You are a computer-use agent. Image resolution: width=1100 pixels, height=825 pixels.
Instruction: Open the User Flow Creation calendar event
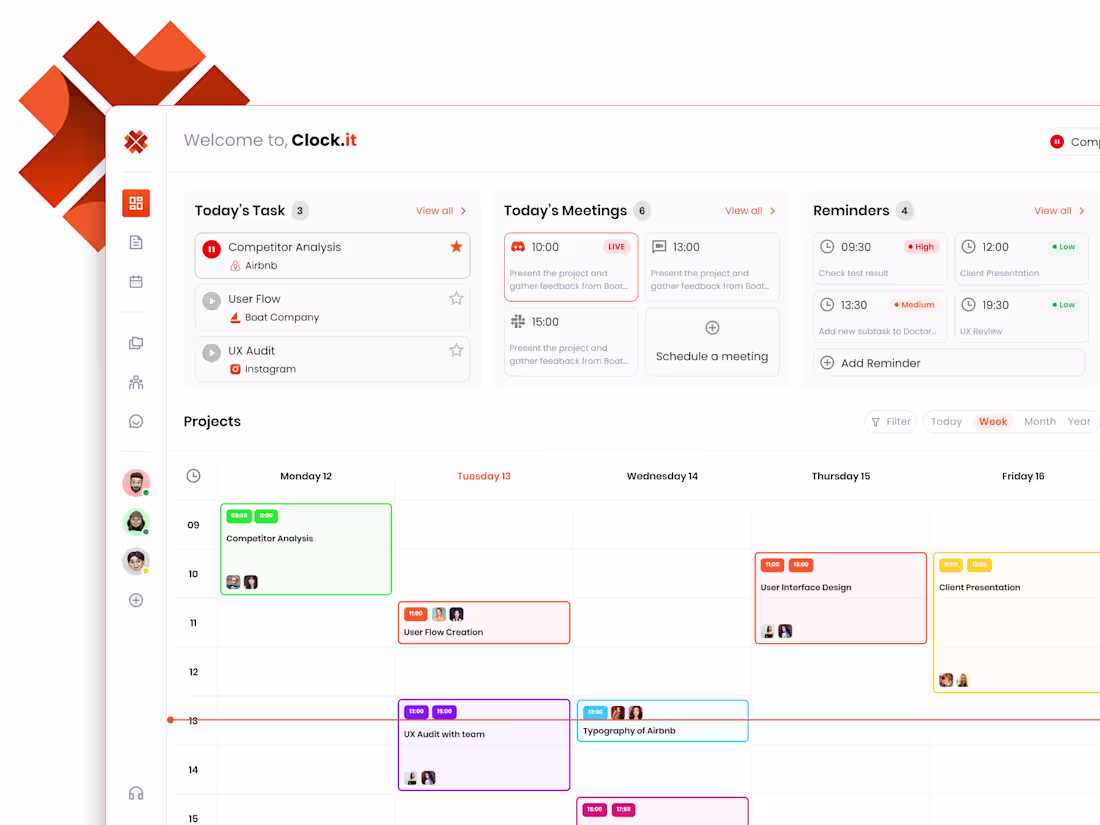[484, 622]
